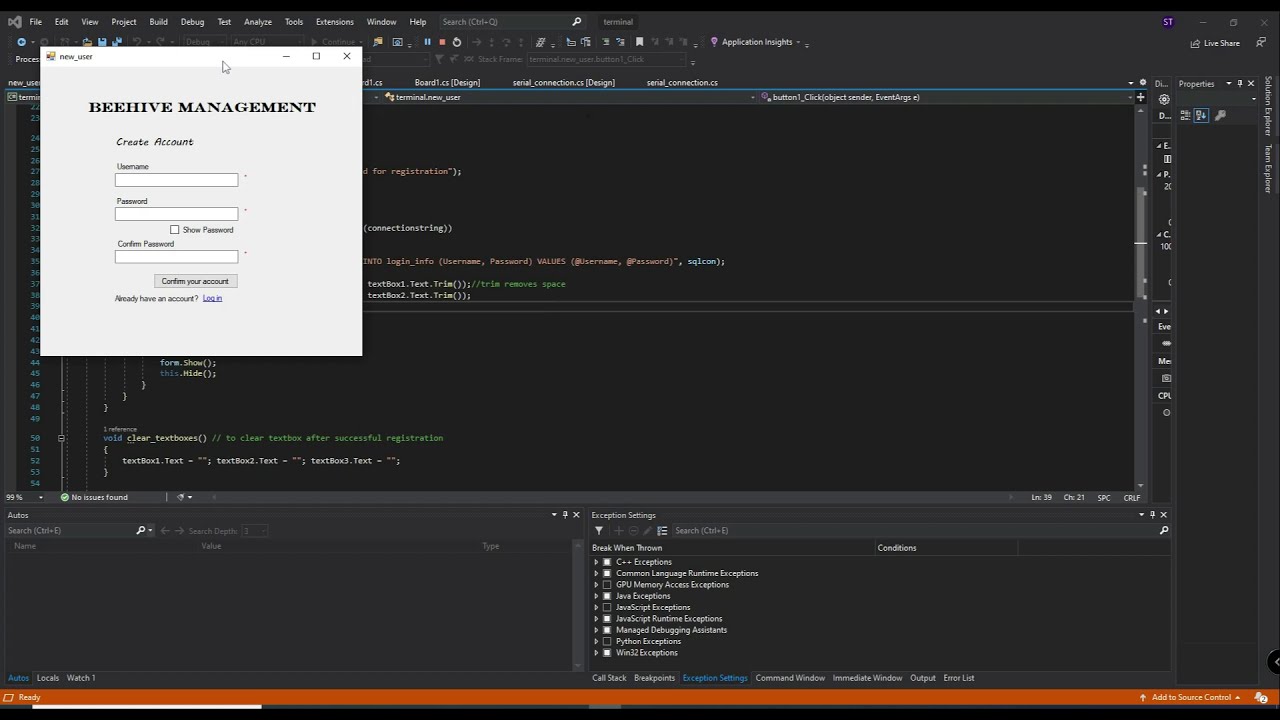Viewport: 1280px width, 720px height.
Task: Open the Call Stack tab
Action: (x=609, y=678)
